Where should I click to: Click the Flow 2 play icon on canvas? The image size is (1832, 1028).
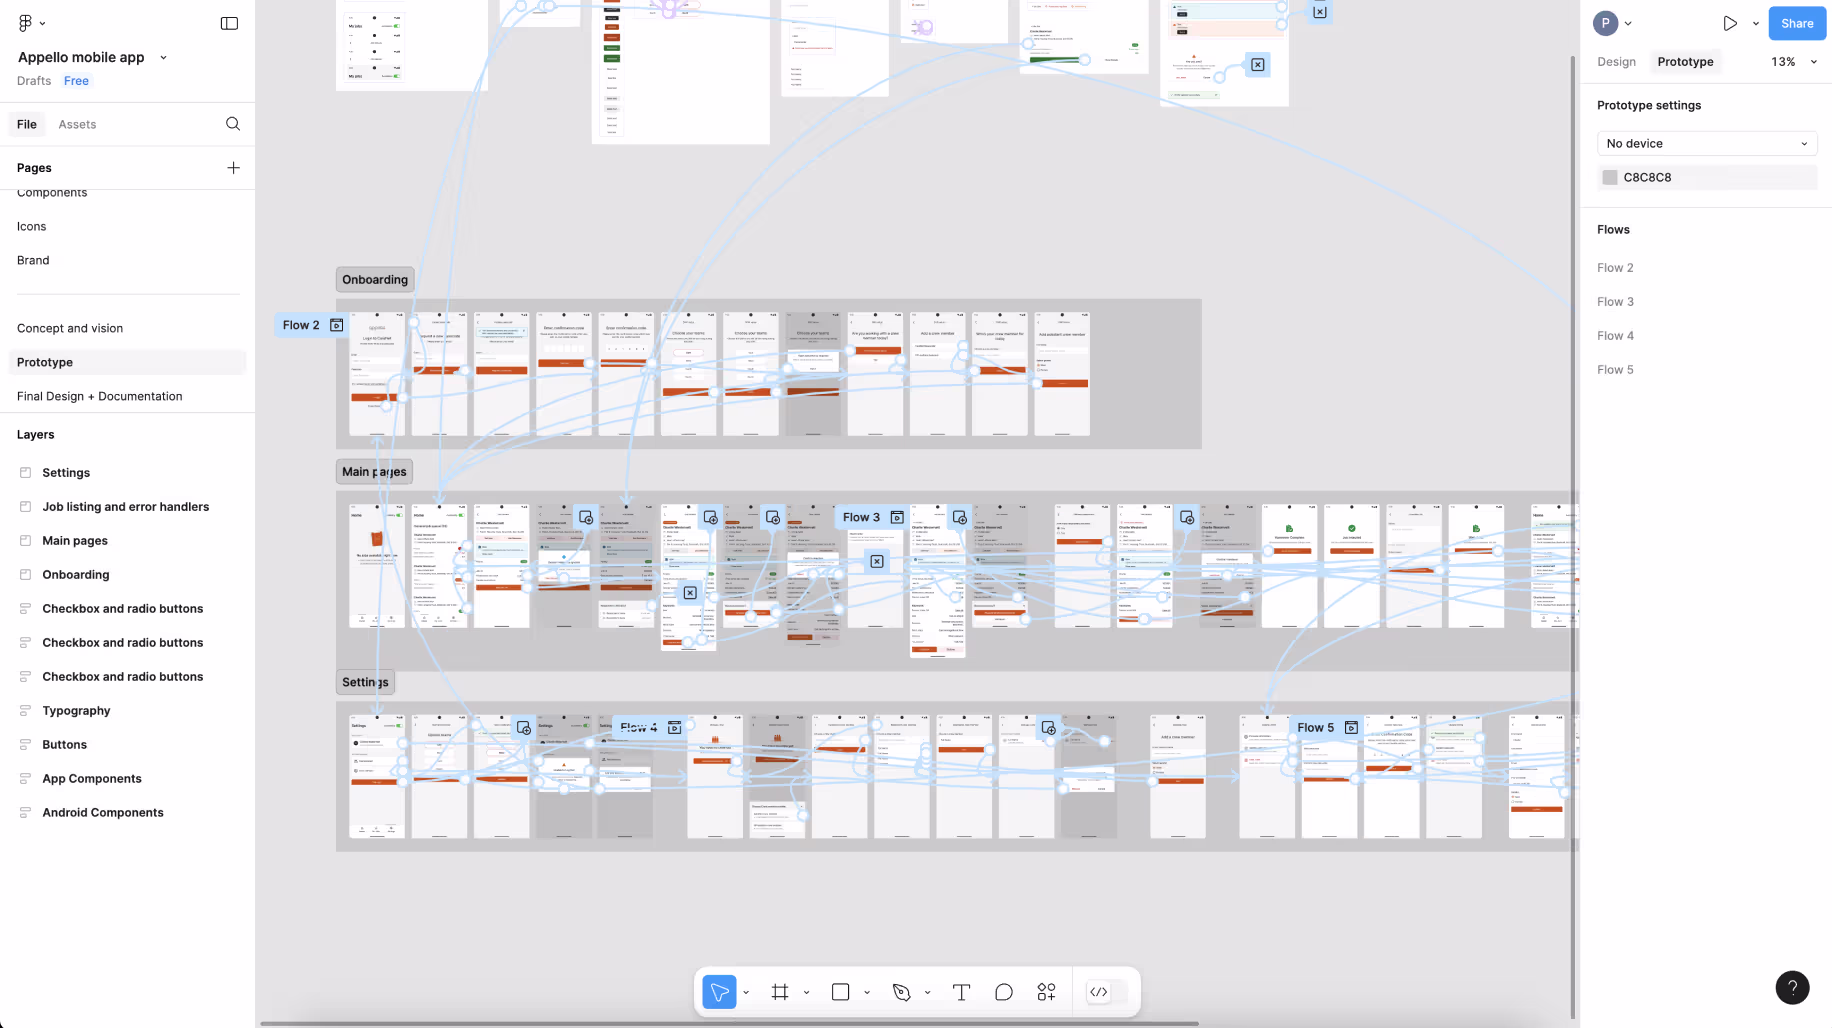pyautogui.click(x=337, y=325)
